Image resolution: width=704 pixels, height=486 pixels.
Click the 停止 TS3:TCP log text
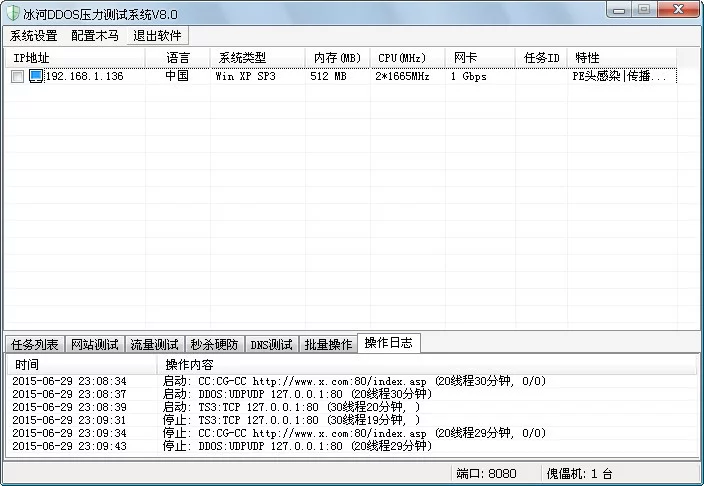291,420
